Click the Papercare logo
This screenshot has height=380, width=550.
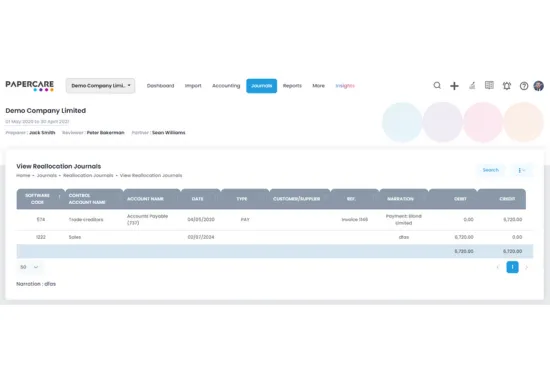click(x=30, y=86)
